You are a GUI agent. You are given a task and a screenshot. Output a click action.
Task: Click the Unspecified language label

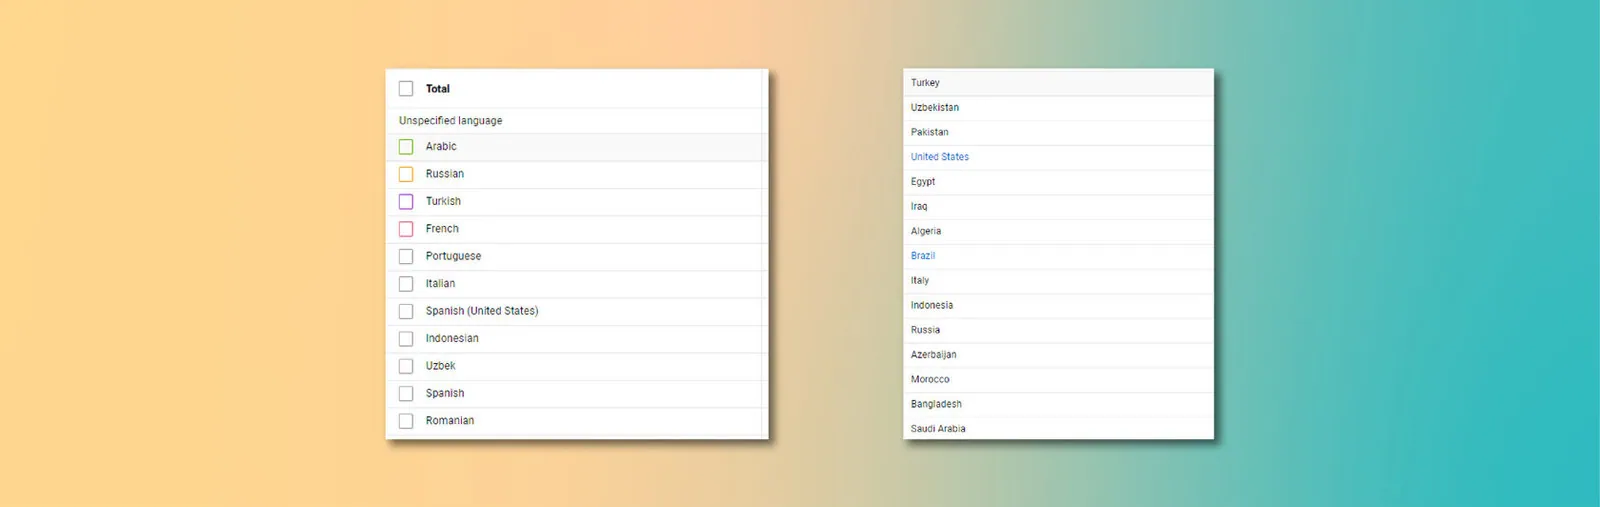click(x=450, y=121)
